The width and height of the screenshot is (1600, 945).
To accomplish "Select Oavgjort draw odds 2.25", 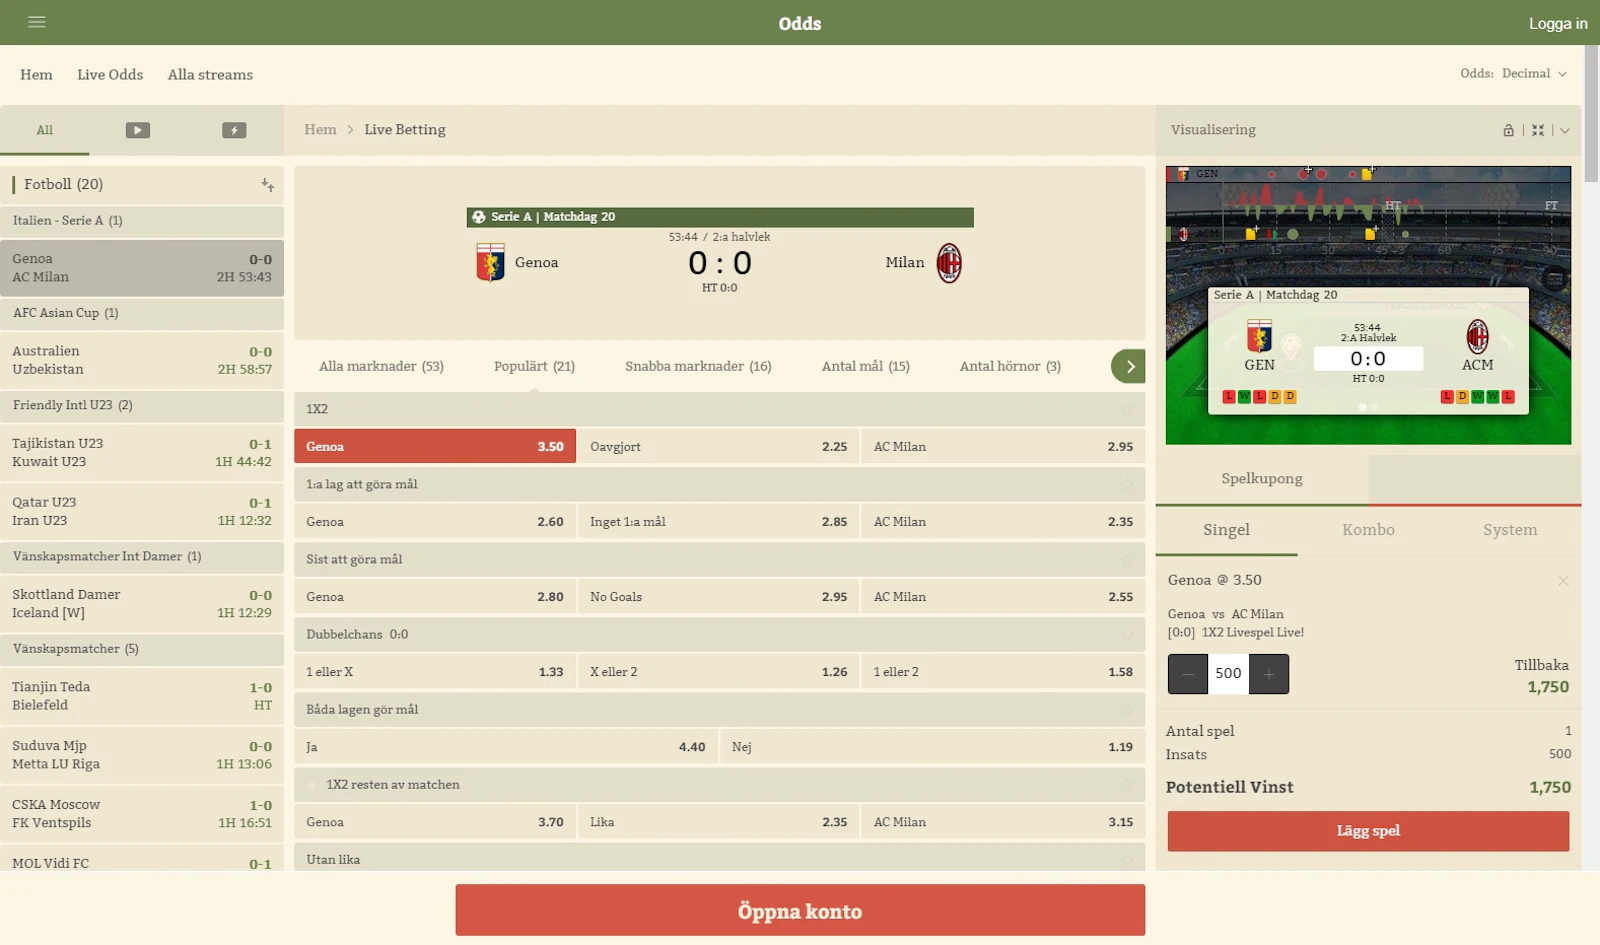I will (718, 447).
